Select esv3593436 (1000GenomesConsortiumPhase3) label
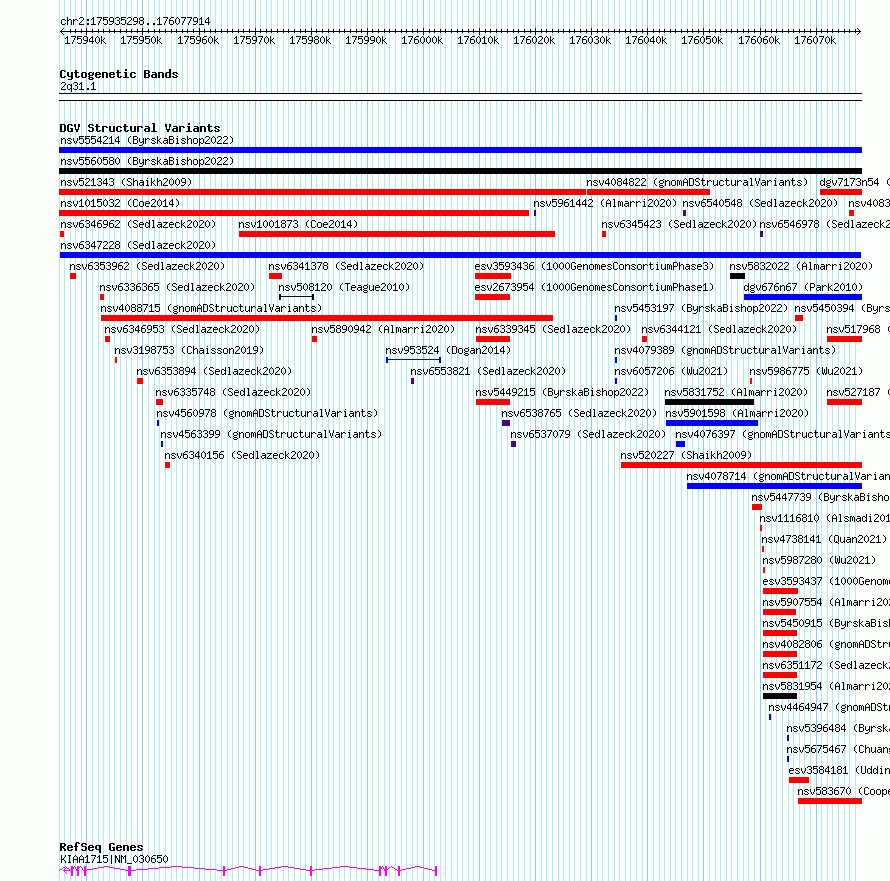The image size is (890, 881). click(x=594, y=266)
